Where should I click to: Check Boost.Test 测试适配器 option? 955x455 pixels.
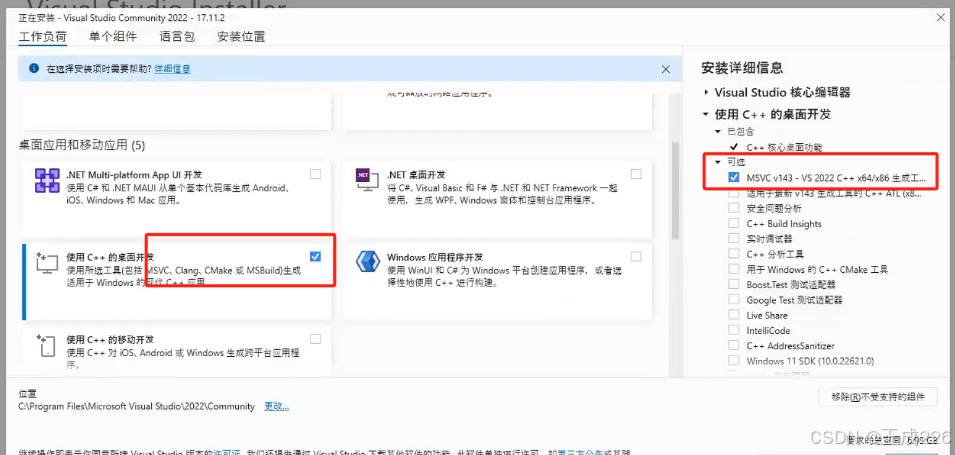(734, 284)
